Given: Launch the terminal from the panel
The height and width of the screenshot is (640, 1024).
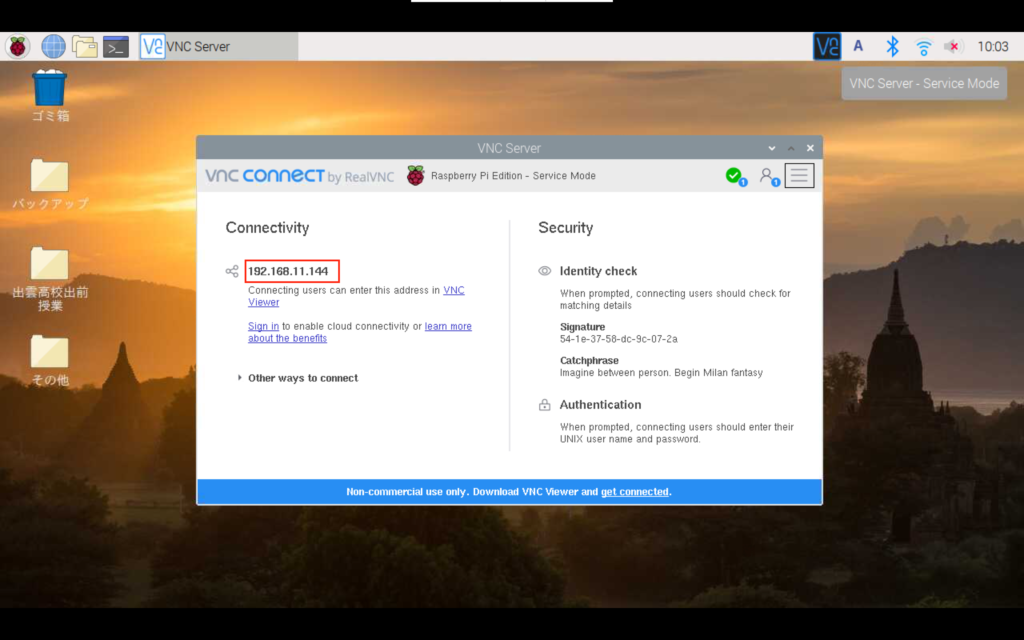Looking at the screenshot, I should pyautogui.click(x=116, y=47).
